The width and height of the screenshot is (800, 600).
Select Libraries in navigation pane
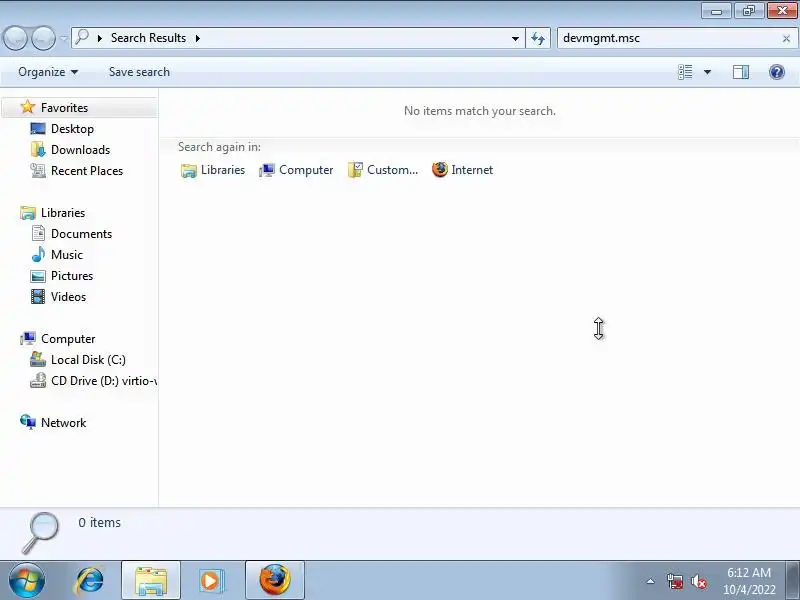[x=63, y=213]
